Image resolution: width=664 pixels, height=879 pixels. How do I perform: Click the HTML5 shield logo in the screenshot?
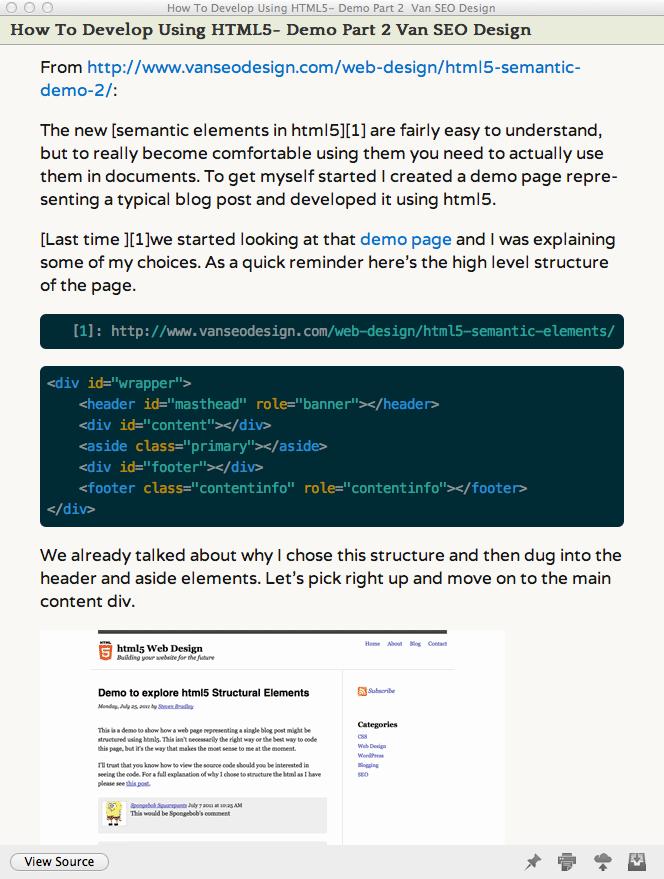pyautogui.click(x=105, y=652)
